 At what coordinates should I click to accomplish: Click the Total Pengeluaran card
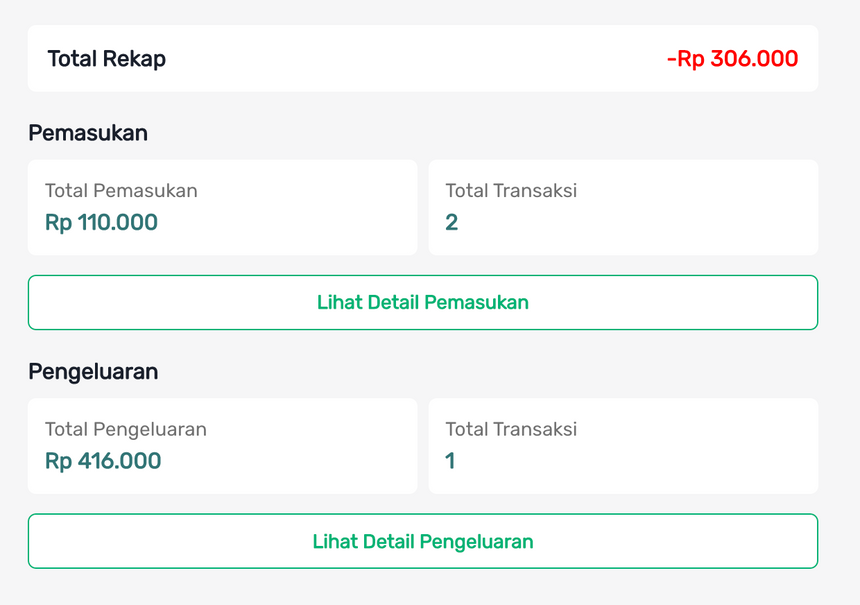tap(222, 446)
